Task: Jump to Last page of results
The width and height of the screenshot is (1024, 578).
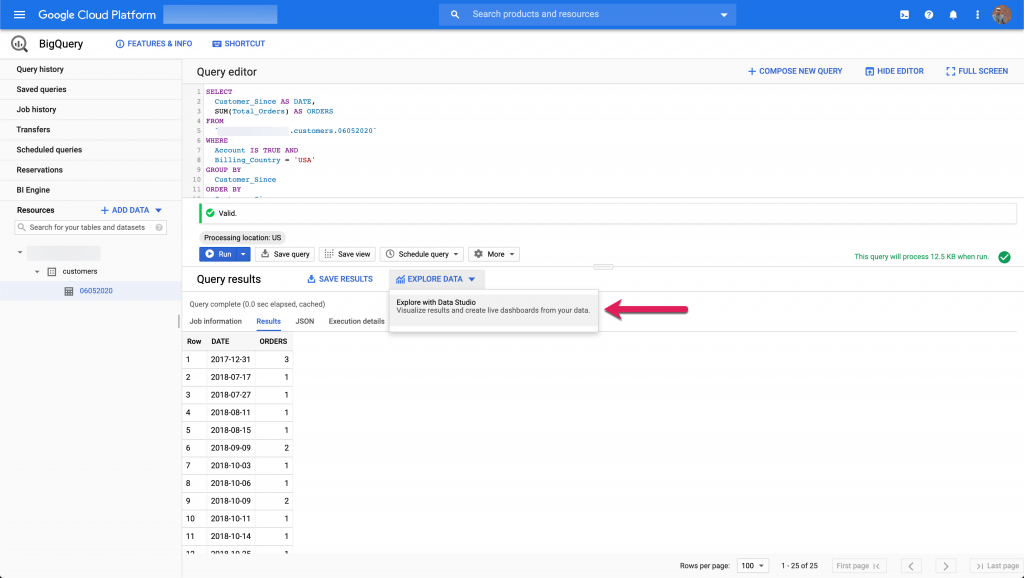Action: pyautogui.click(x=997, y=566)
